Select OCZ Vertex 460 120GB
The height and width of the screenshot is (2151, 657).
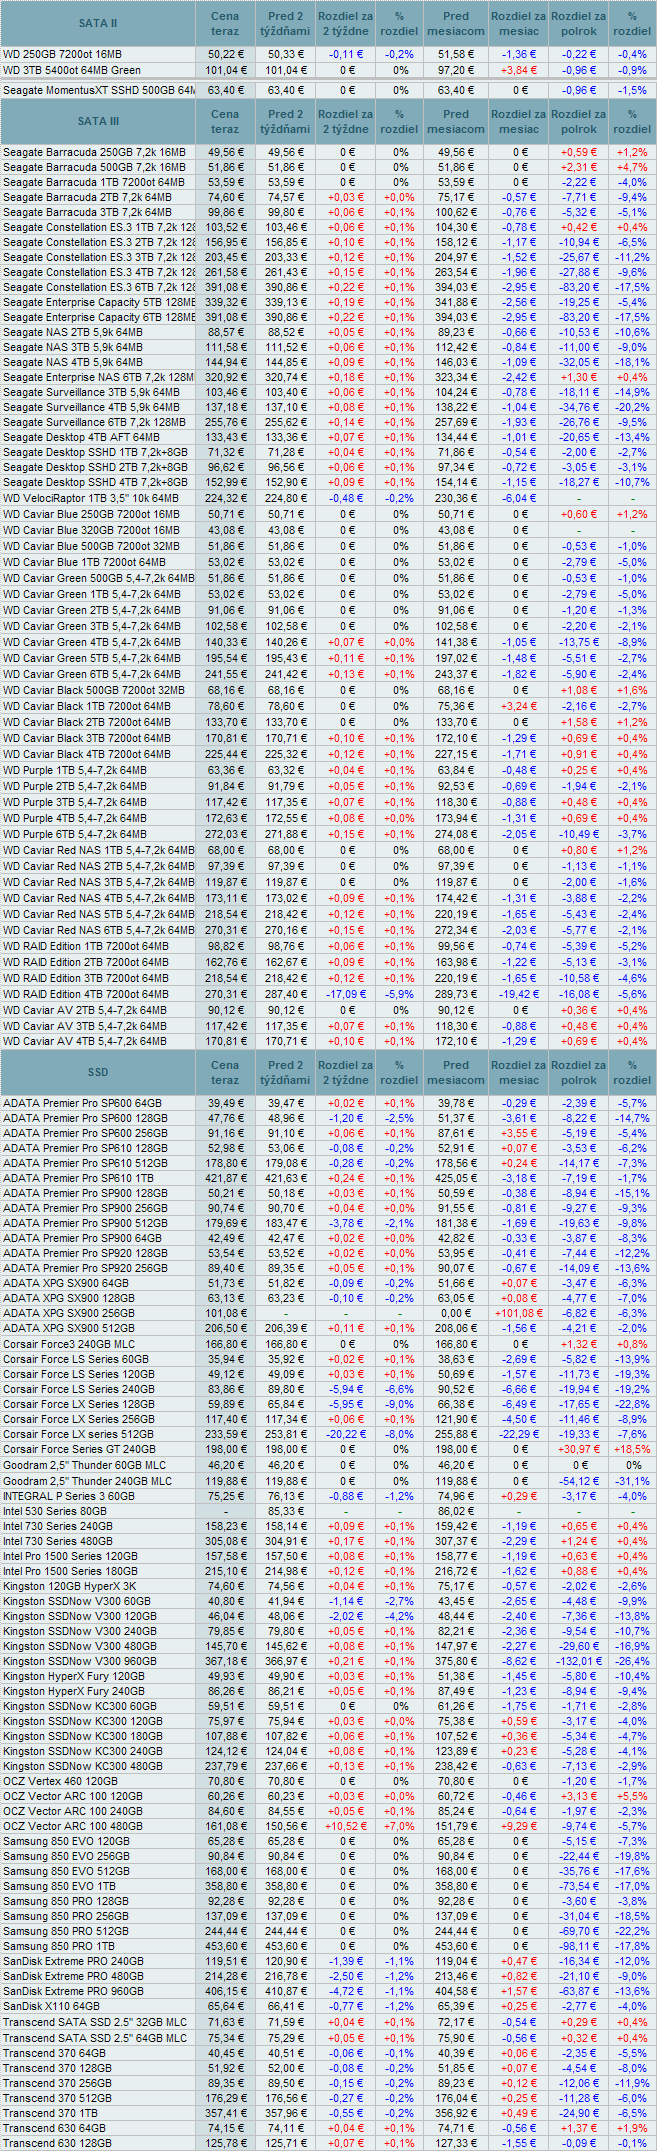(60, 1781)
